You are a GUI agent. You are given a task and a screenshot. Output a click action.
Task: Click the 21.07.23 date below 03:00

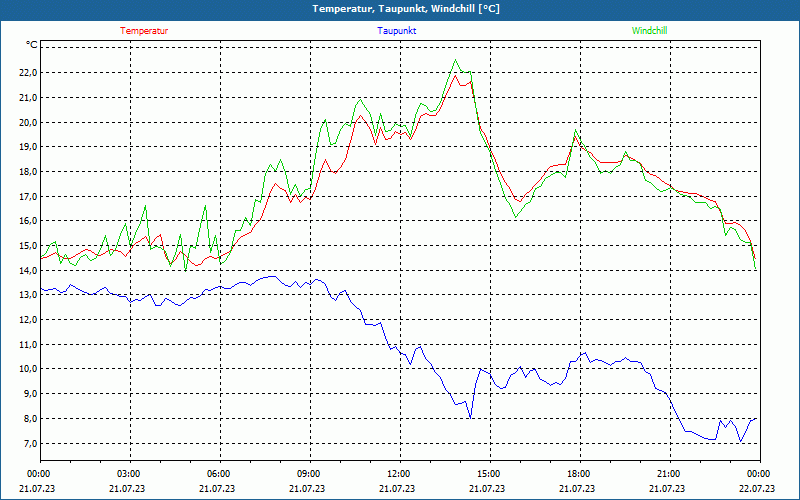click(x=127, y=488)
